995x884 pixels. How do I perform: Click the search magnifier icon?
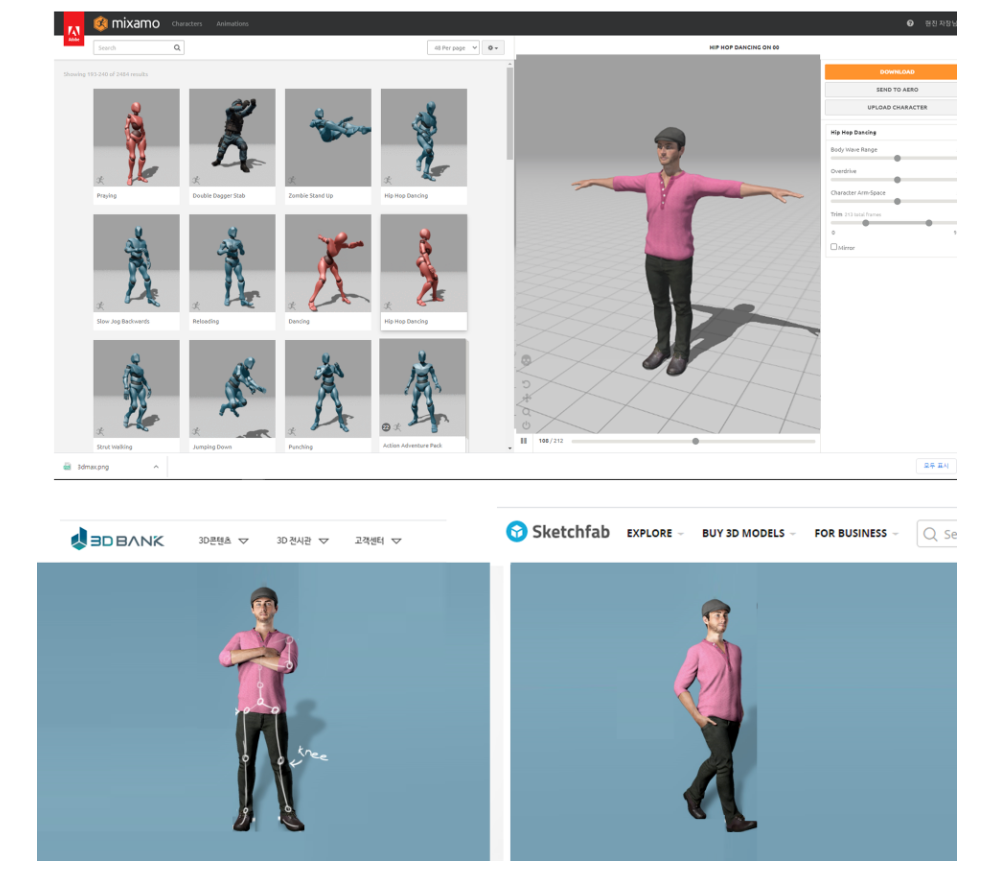click(x=177, y=47)
